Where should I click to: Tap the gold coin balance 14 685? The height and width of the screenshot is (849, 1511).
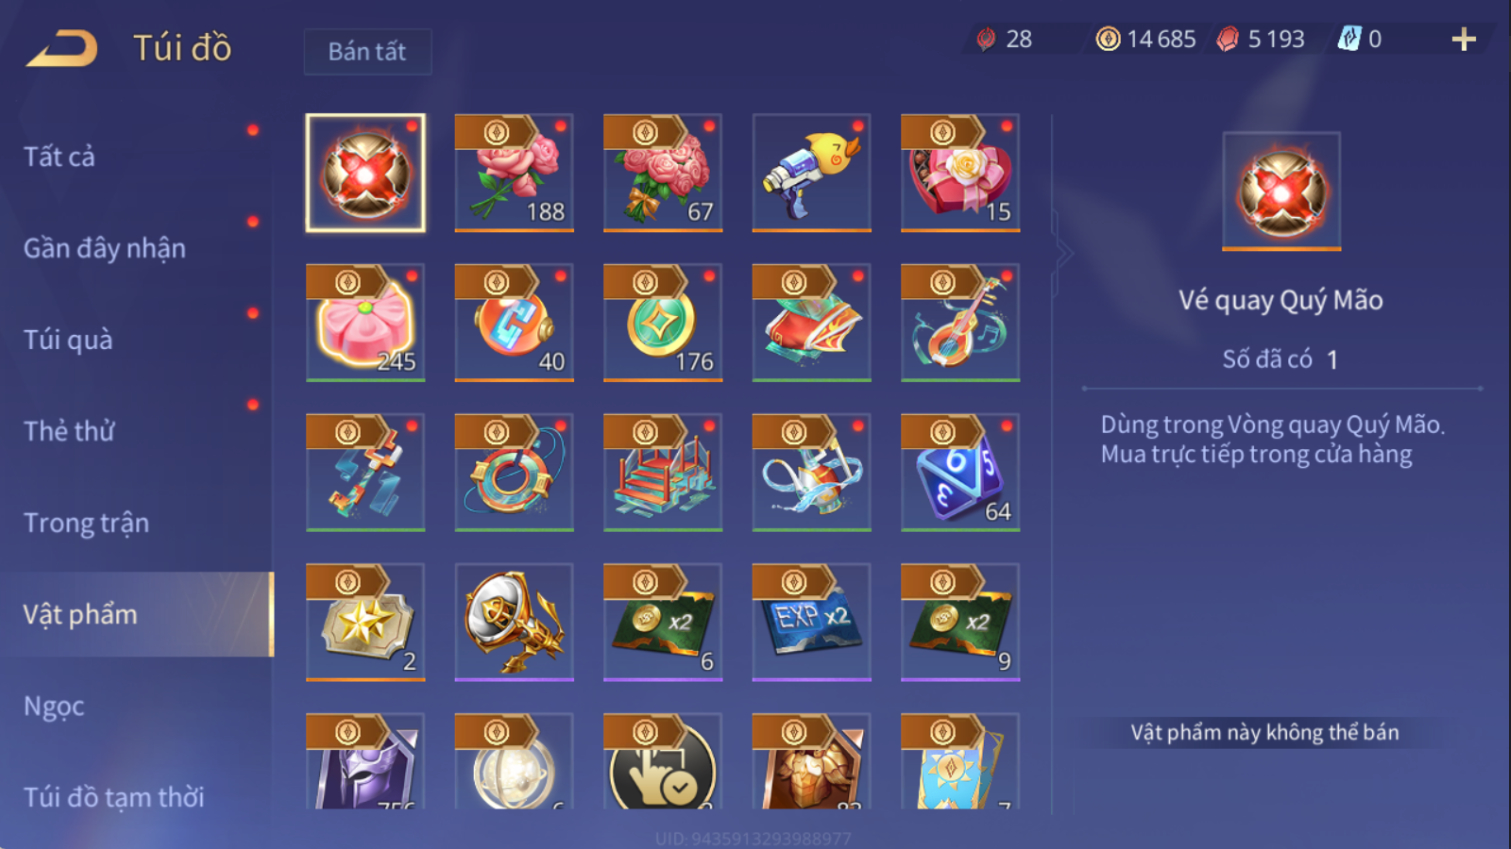tap(1146, 39)
